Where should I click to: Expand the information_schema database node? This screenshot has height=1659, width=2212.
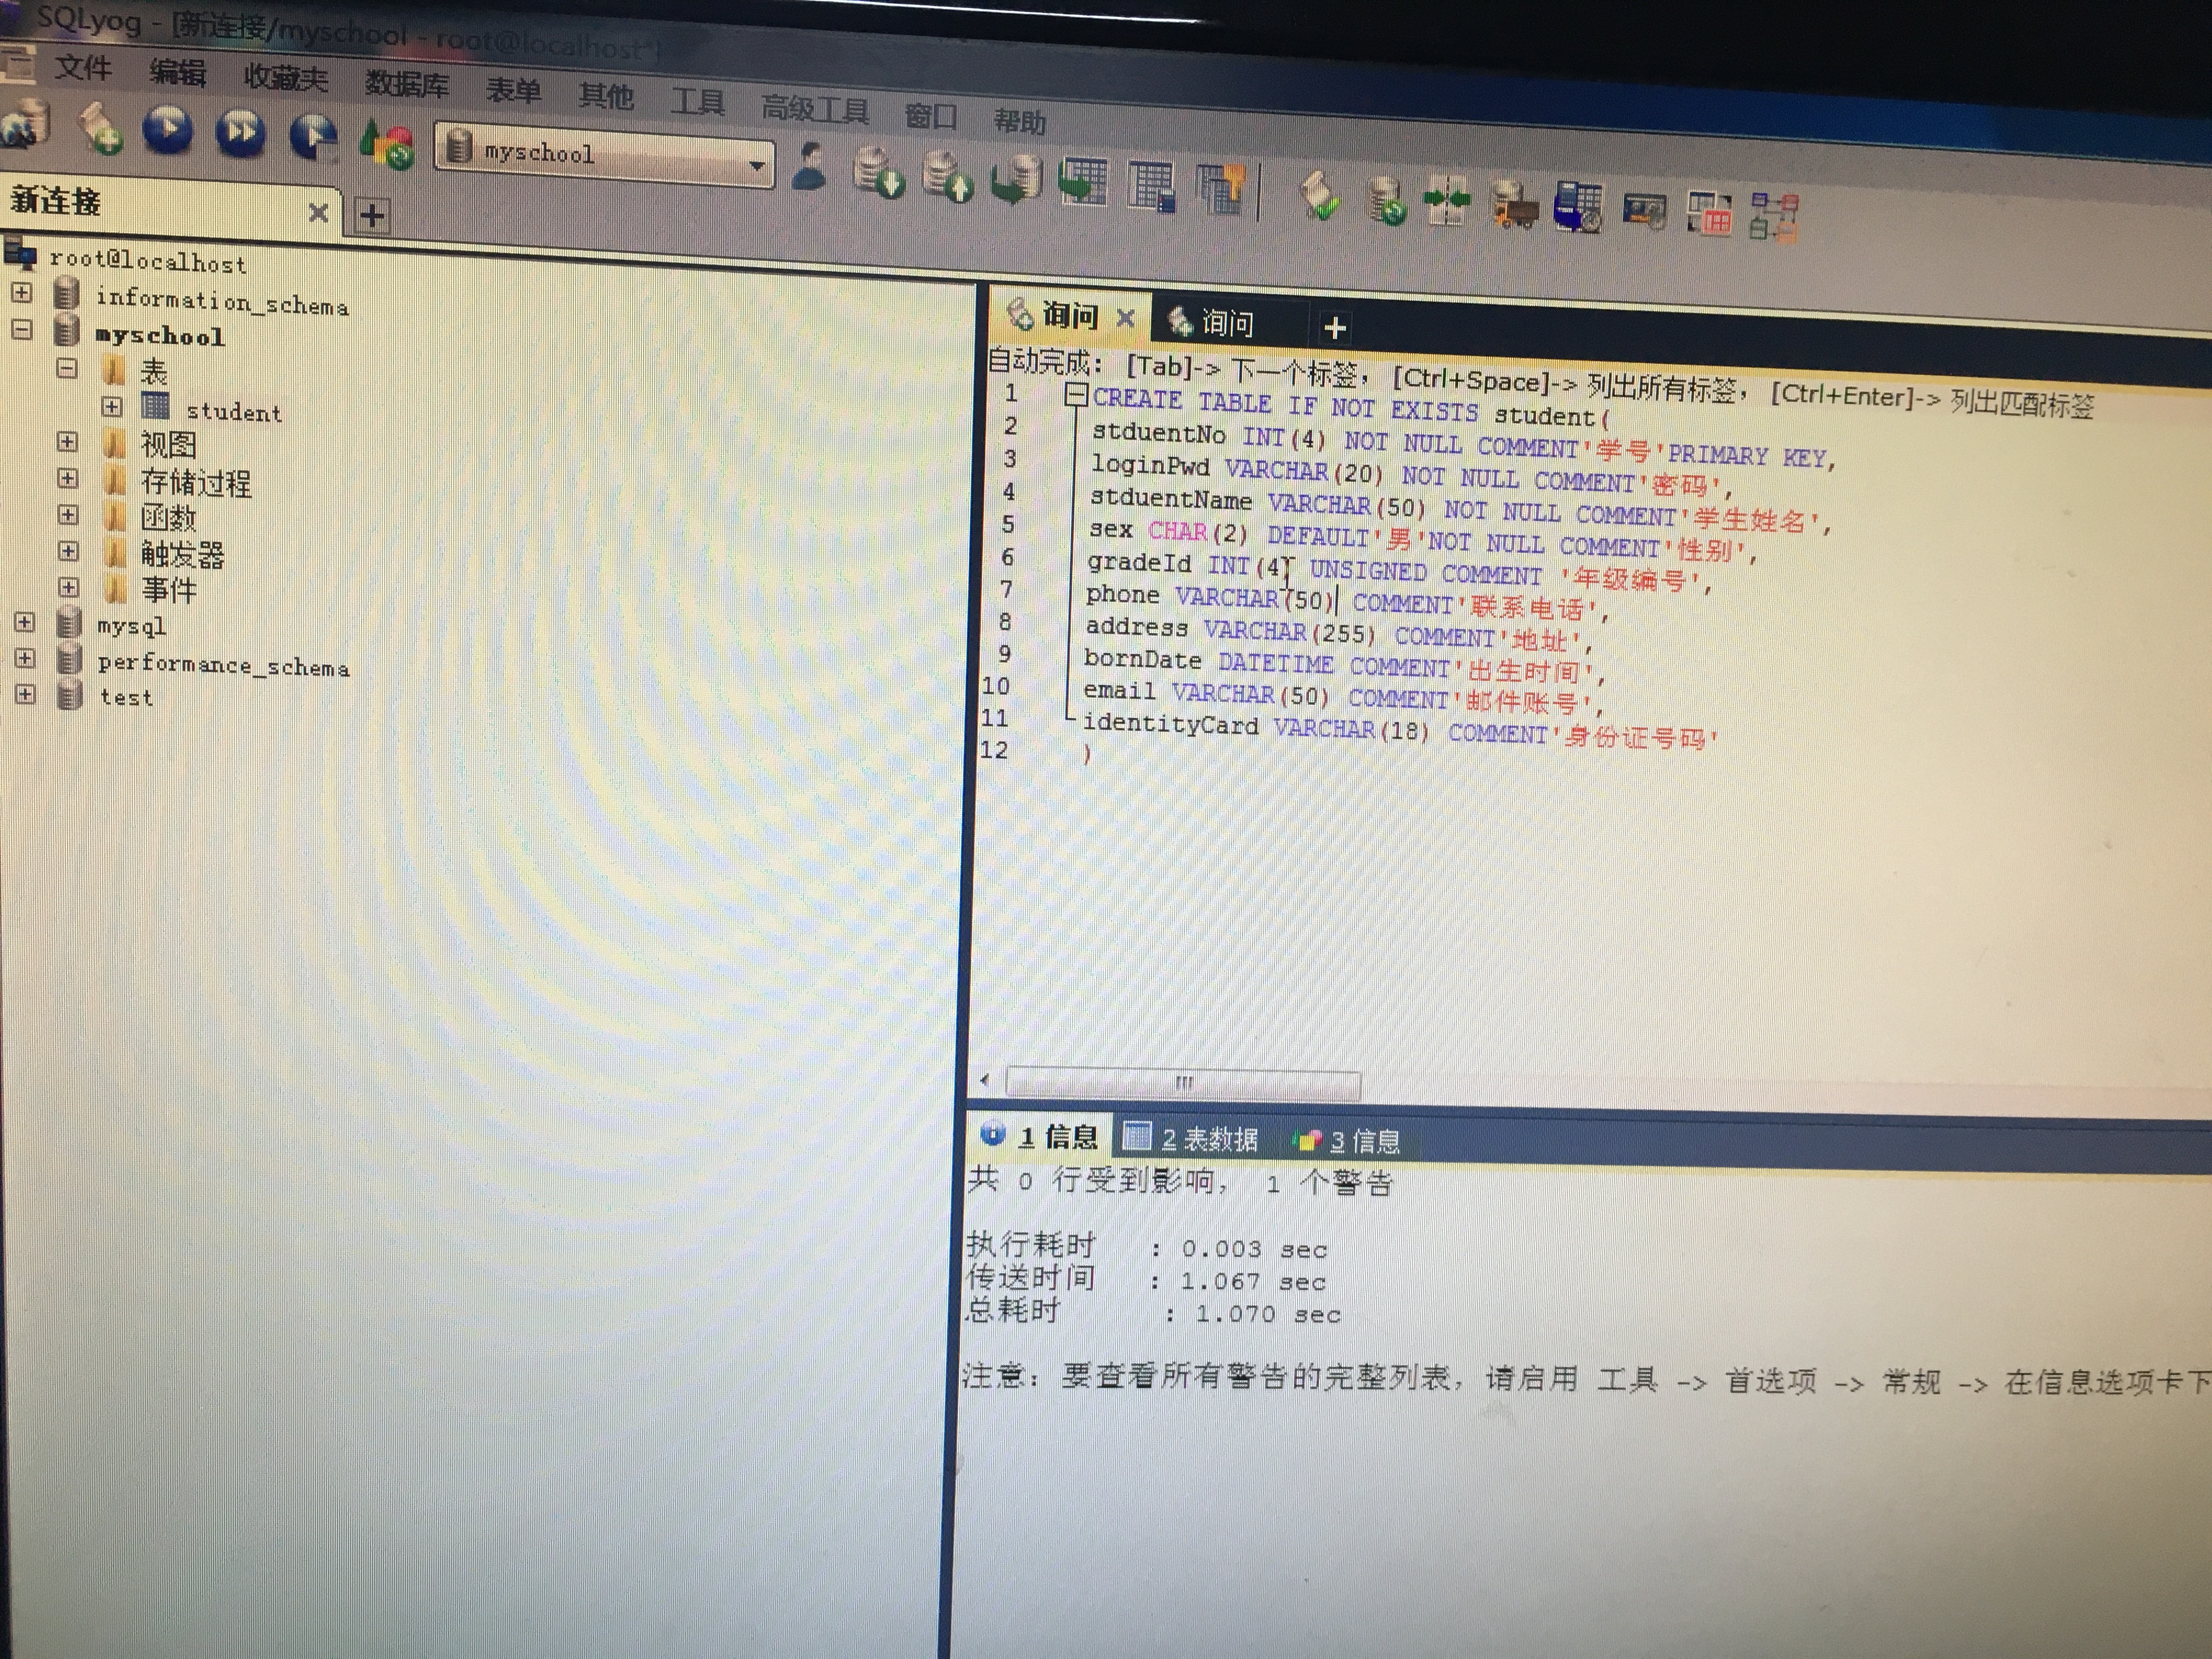tap(22, 293)
